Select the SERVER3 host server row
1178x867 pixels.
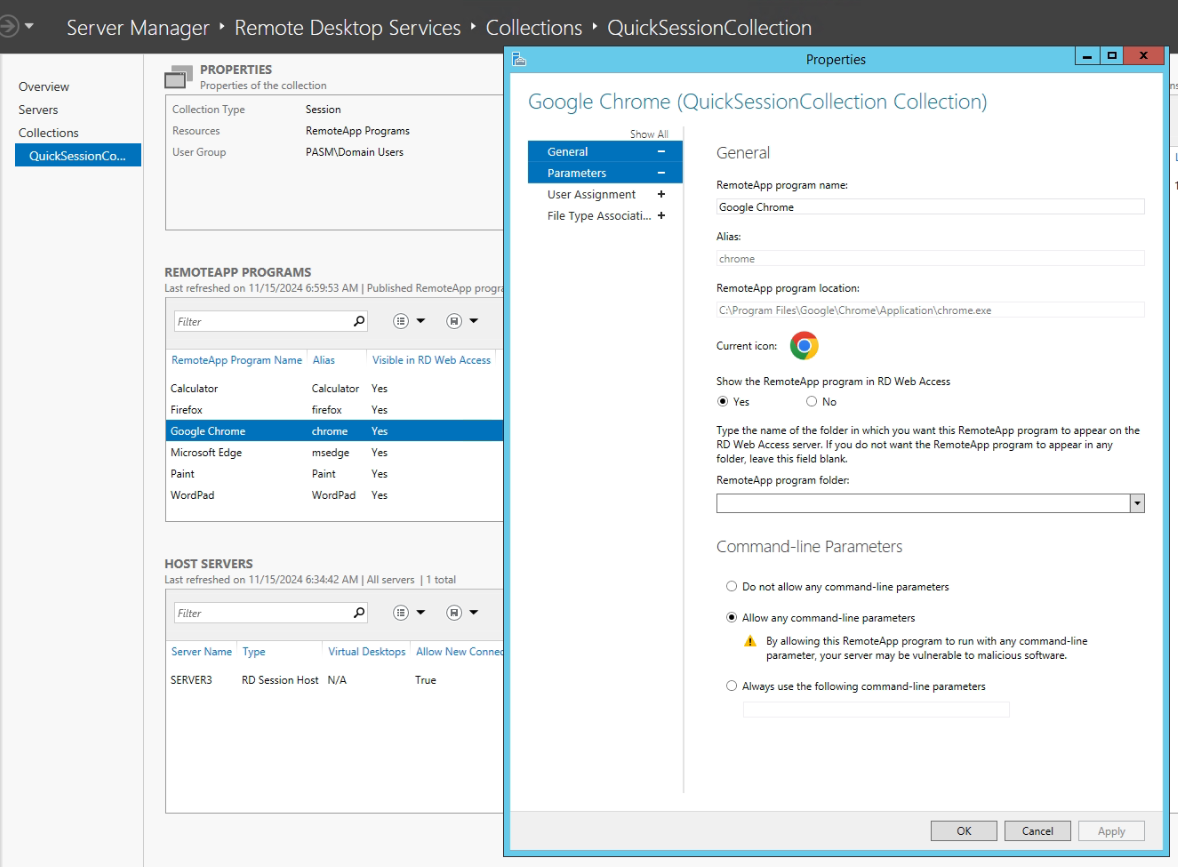[x=334, y=680]
